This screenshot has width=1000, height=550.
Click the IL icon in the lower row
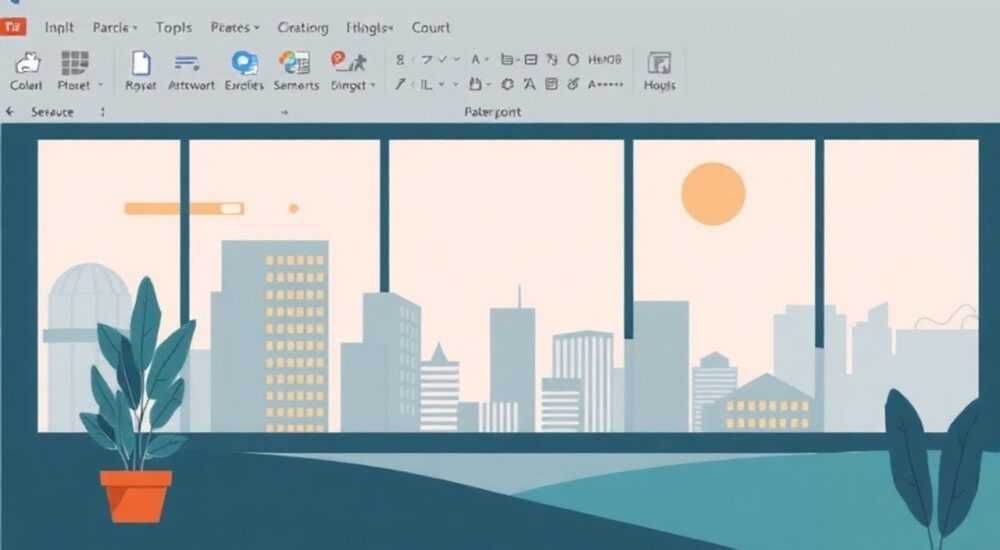point(426,84)
